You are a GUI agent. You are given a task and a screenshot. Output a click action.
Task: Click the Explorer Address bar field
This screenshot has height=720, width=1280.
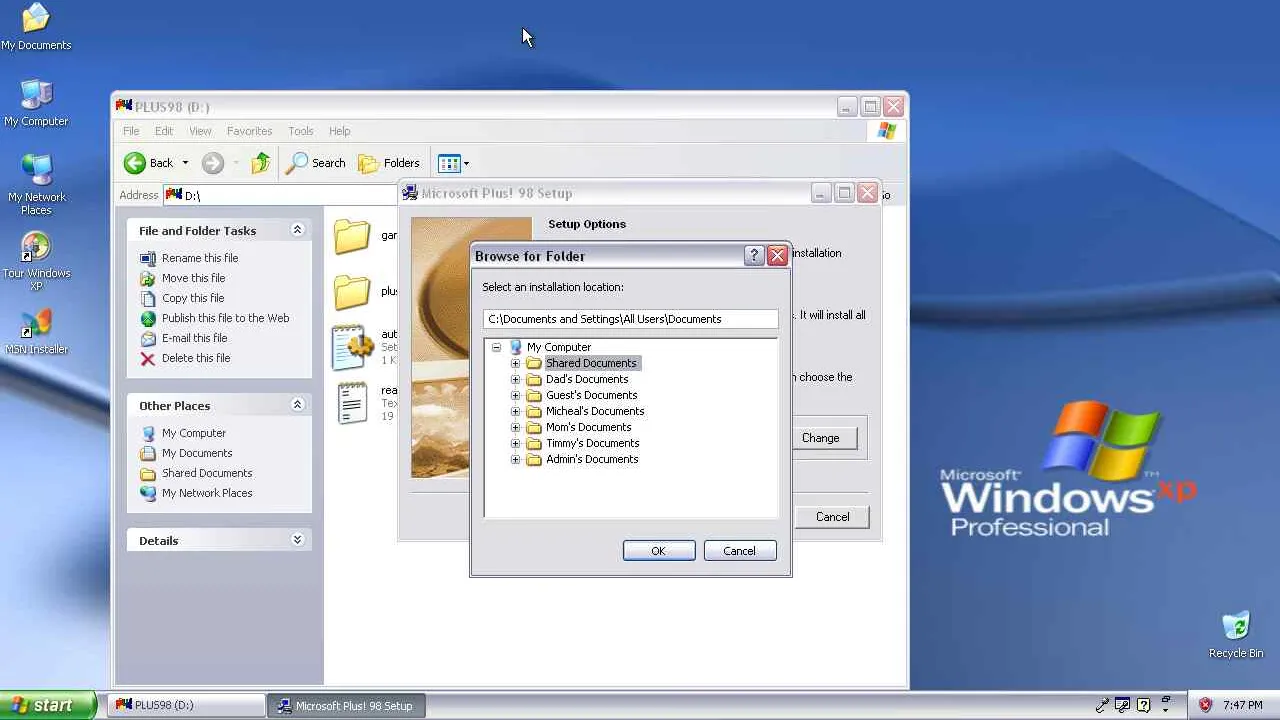click(x=281, y=195)
